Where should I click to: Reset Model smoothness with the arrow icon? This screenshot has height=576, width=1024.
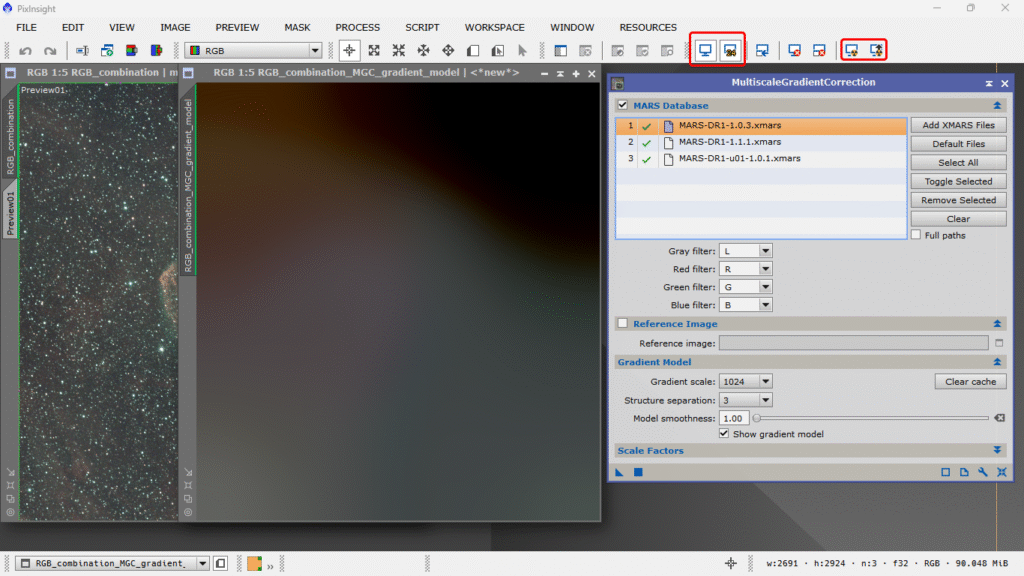pos(999,418)
